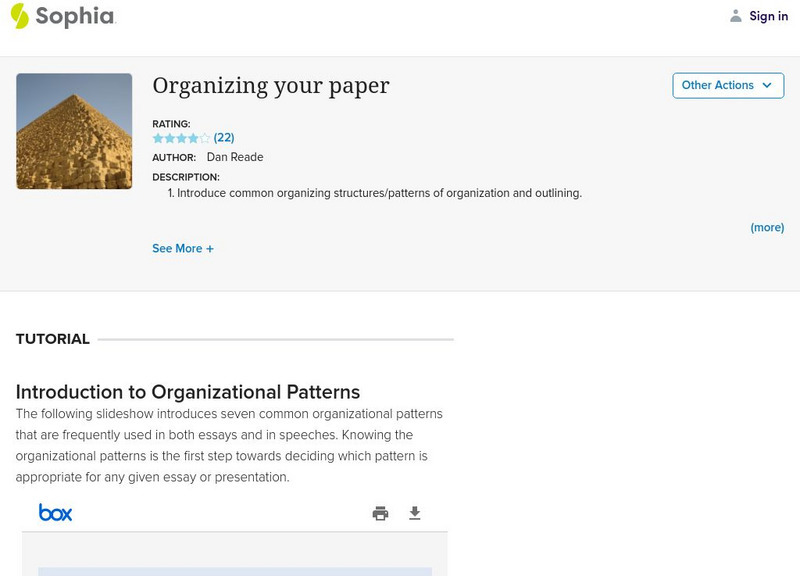Click the Sophia logo icon
The image size is (800, 576).
point(19,16)
